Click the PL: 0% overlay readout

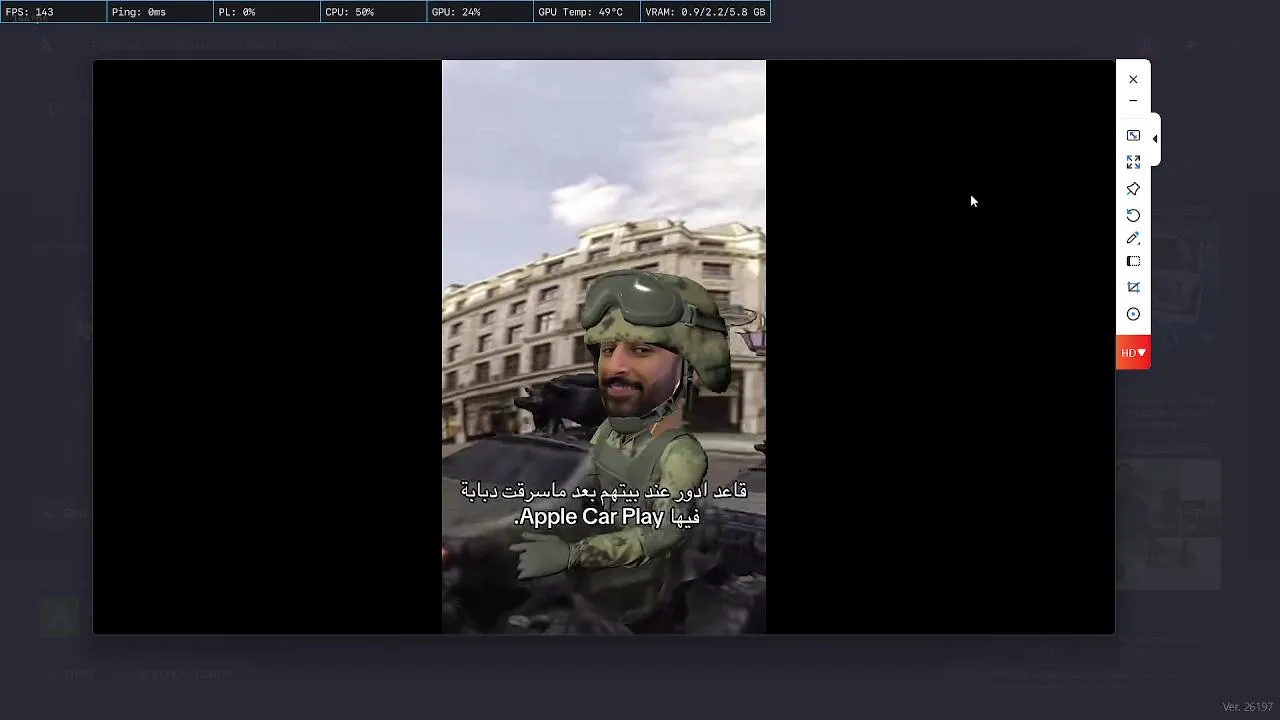[x=266, y=12]
